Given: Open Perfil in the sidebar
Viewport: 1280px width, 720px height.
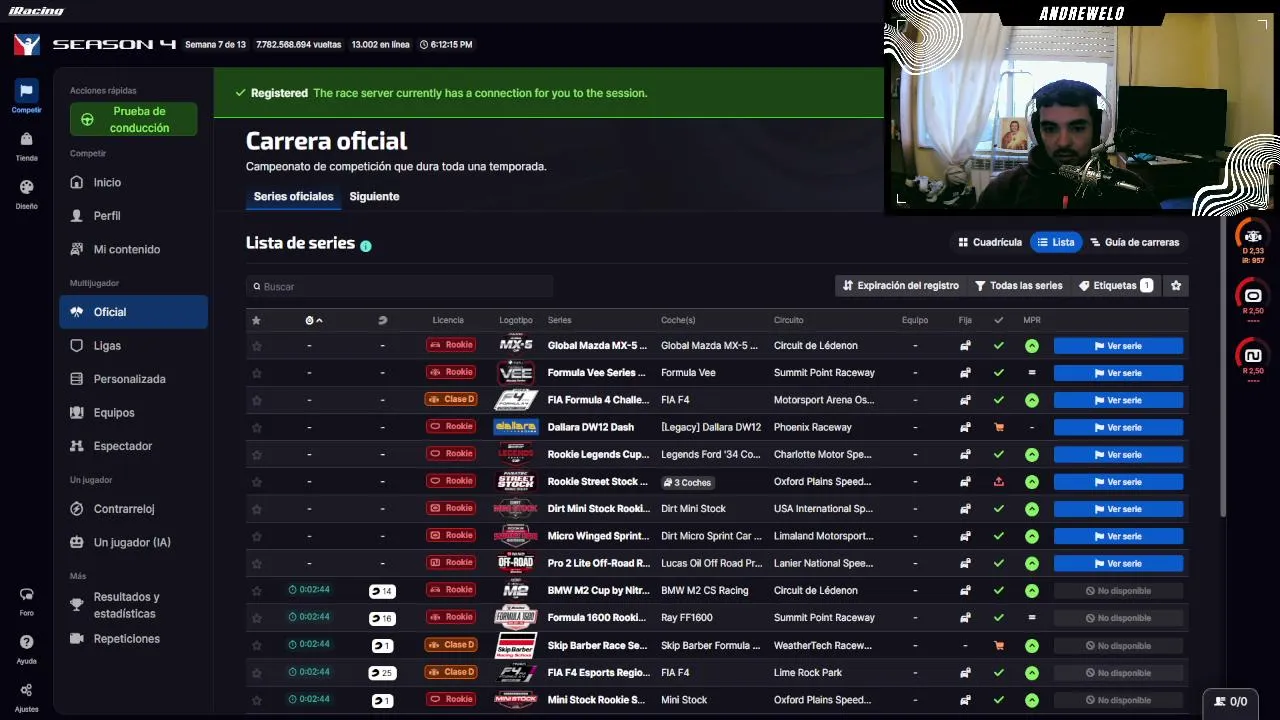Looking at the screenshot, I should [133, 216].
